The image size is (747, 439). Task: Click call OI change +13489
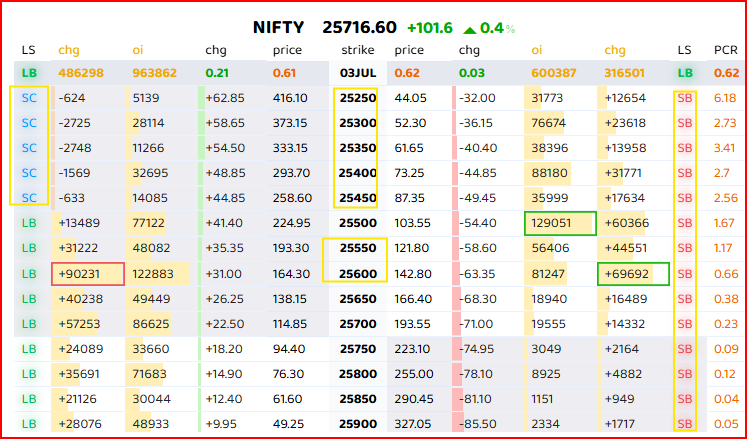point(80,223)
